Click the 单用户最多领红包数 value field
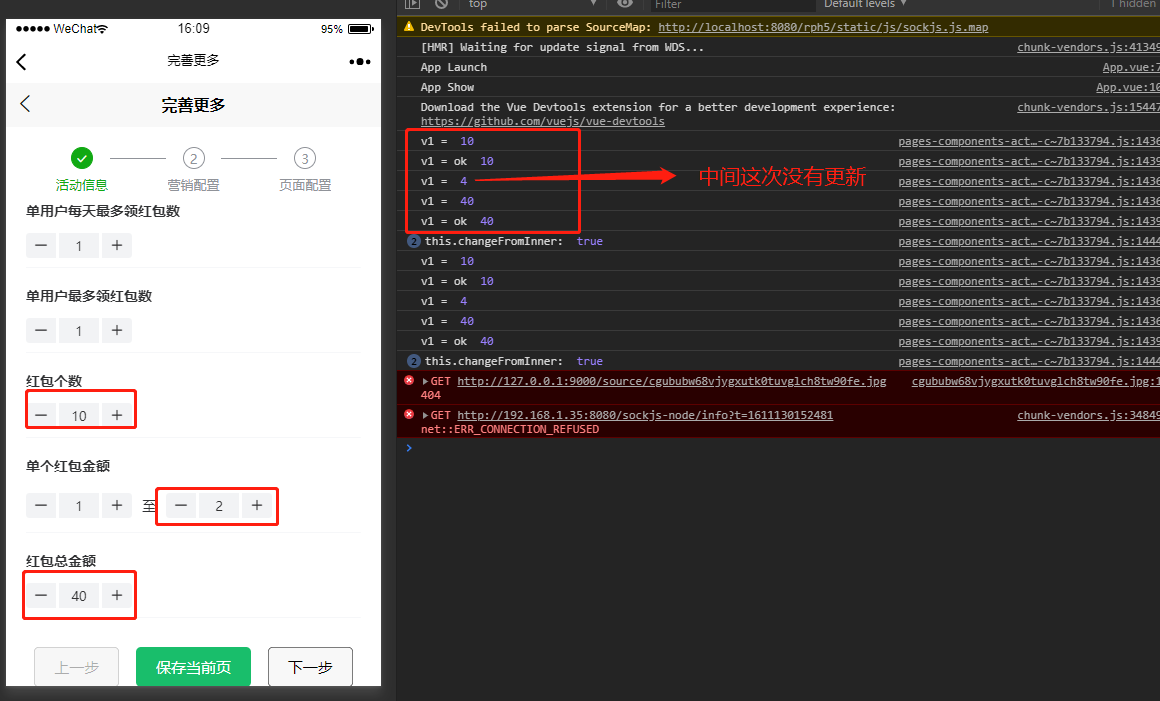Screen dimensions: 1160x701 79,331
